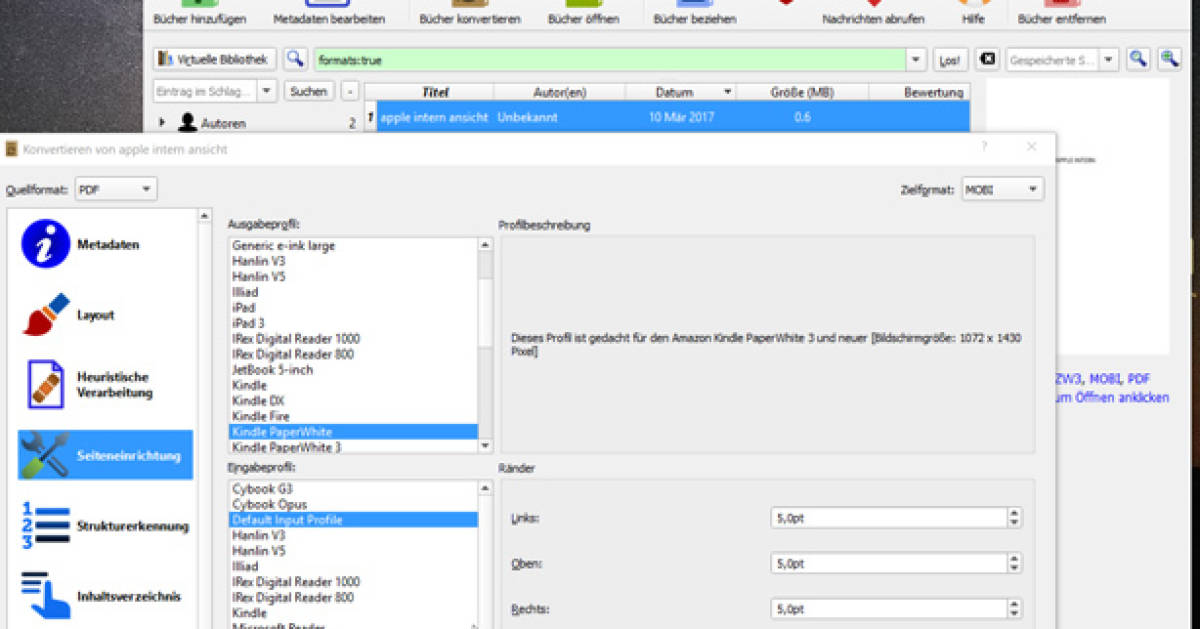Clear the search with the X icon
This screenshot has width=1200, height=629.
click(987, 60)
